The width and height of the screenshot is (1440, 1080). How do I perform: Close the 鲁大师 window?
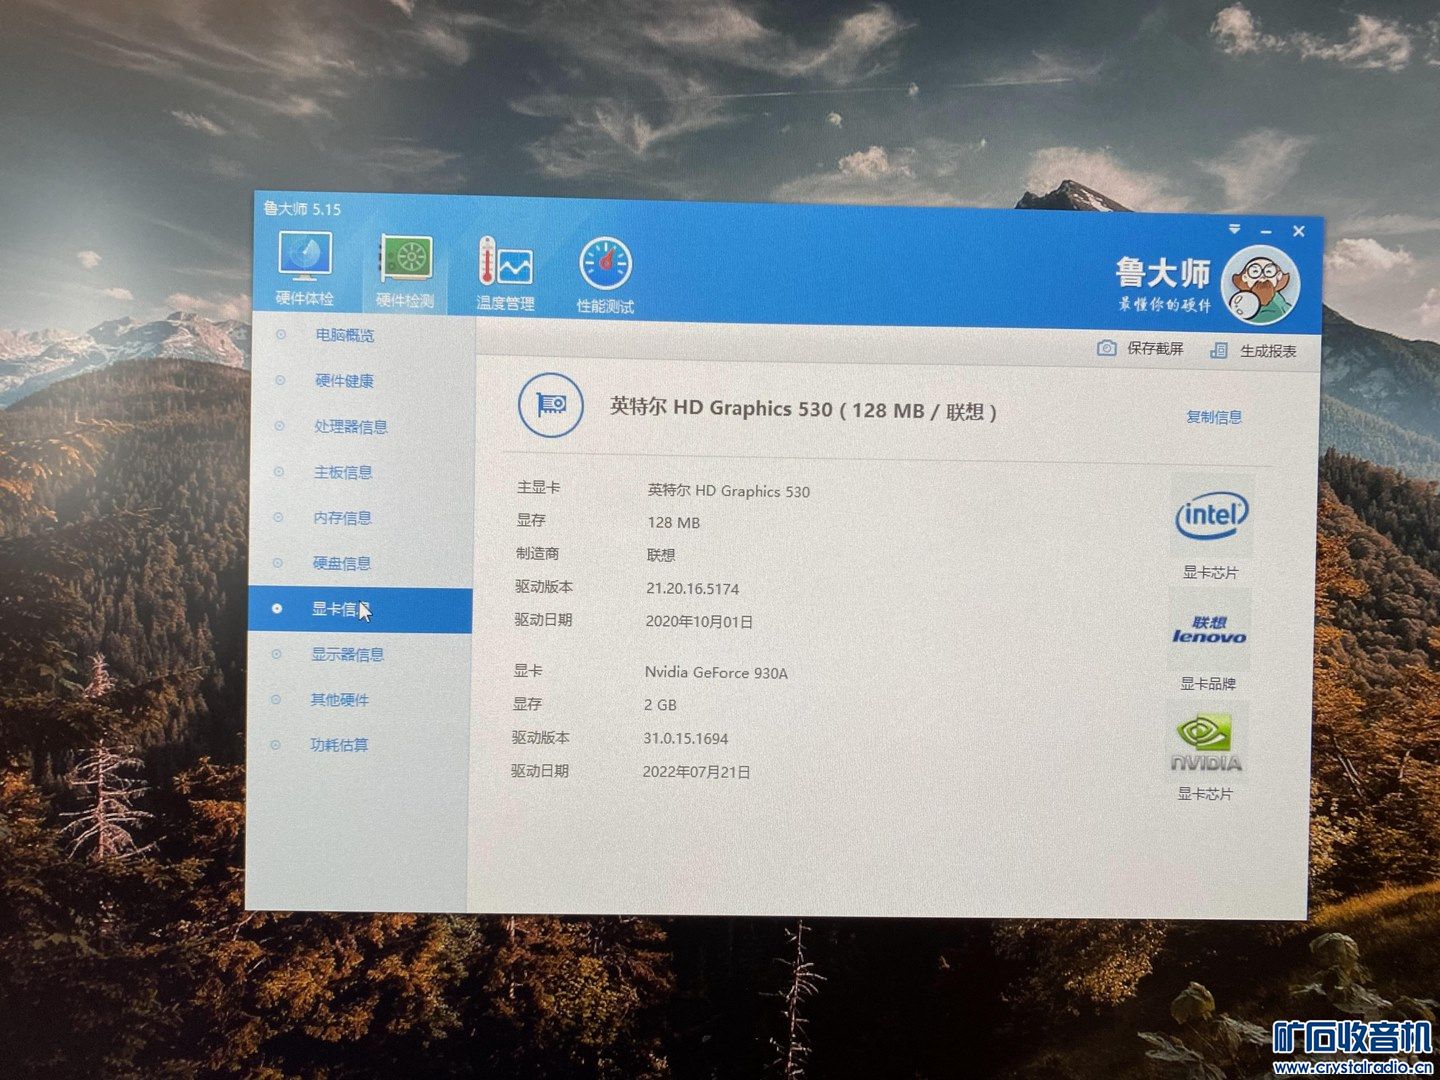point(1298,231)
